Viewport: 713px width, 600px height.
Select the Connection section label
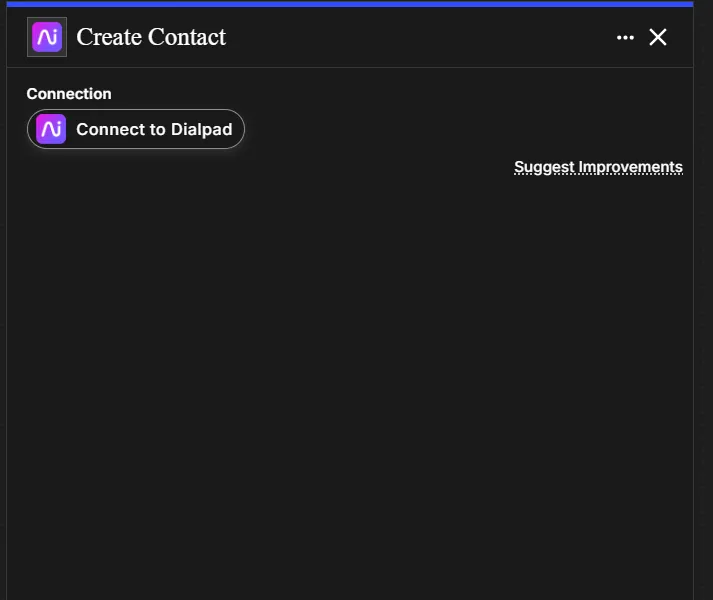coord(69,94)
